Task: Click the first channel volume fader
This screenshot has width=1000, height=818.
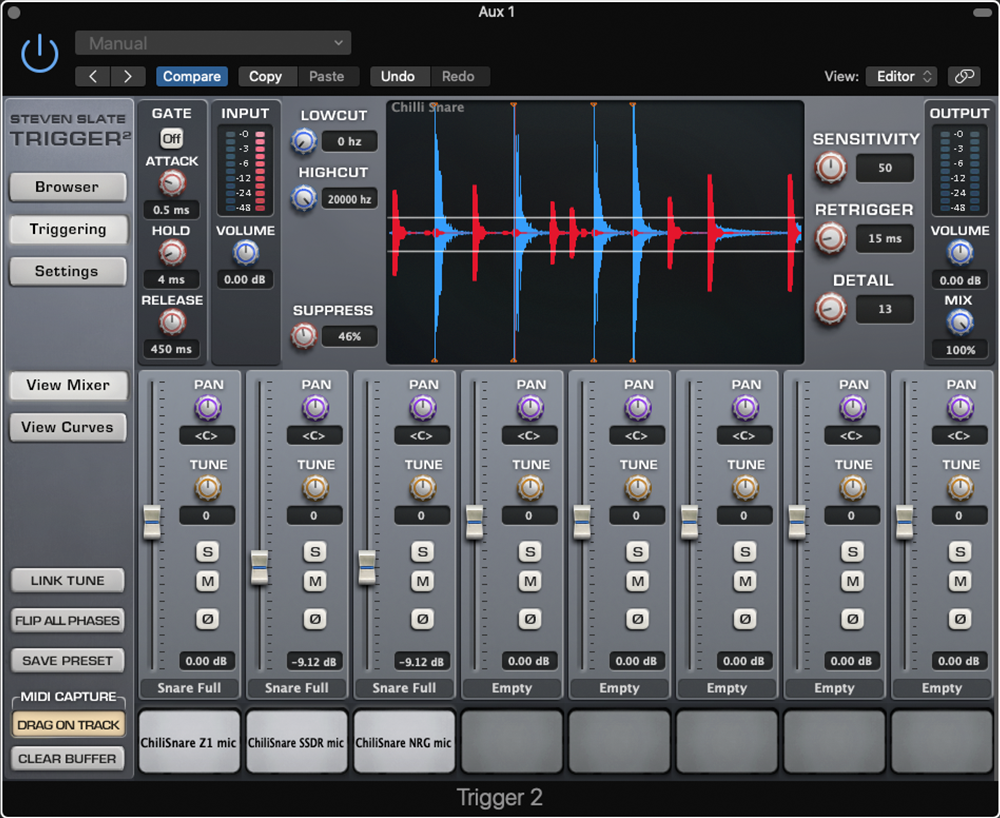Action: click(x=152, y=521)
